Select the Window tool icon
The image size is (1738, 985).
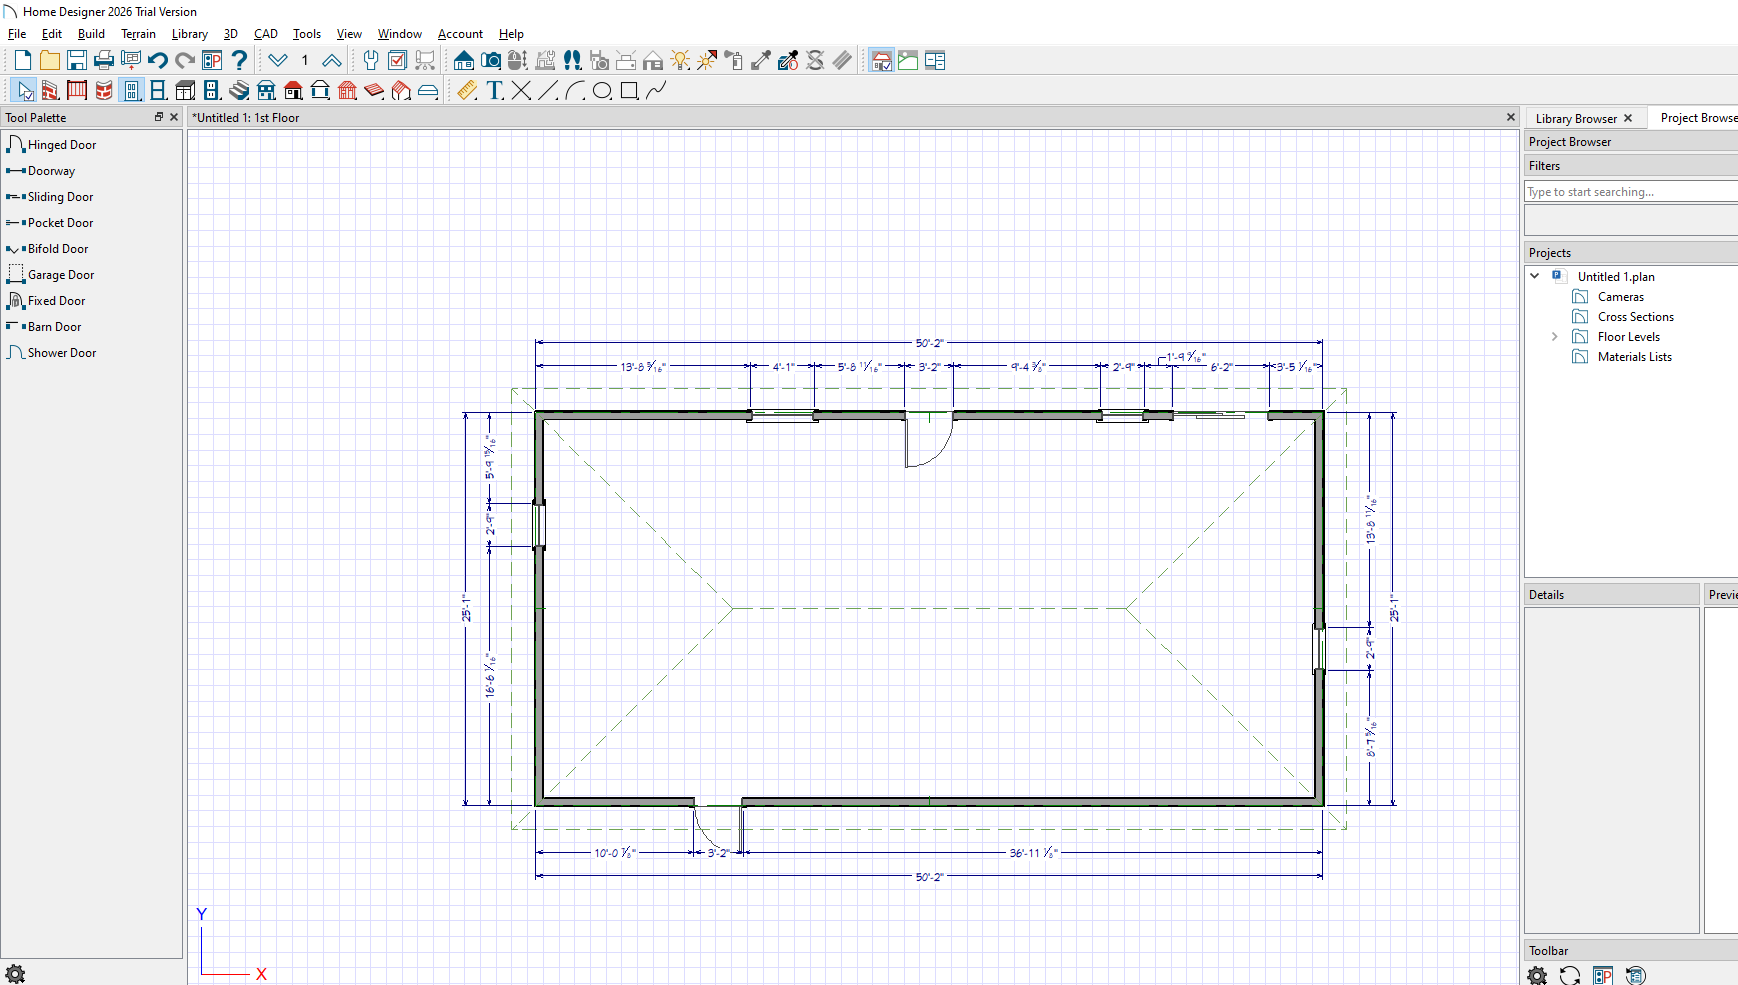[158, 91]
